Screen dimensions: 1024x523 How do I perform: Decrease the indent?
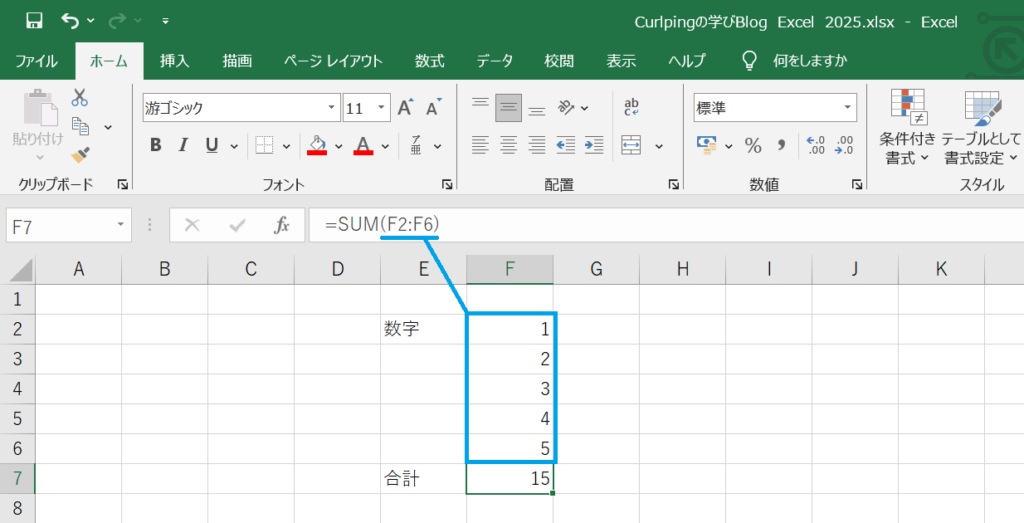click(x=566, y=145)
